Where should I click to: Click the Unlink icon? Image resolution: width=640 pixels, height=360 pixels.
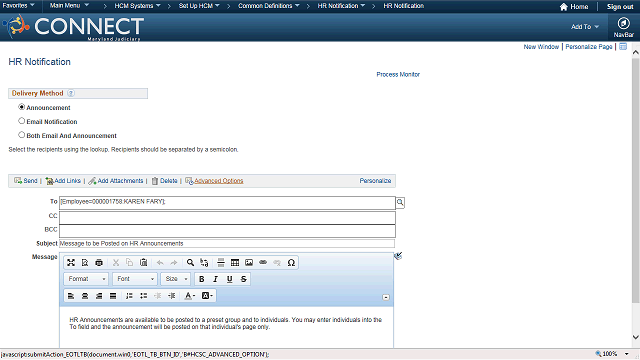pyautogui.click(x=277, y=262)
